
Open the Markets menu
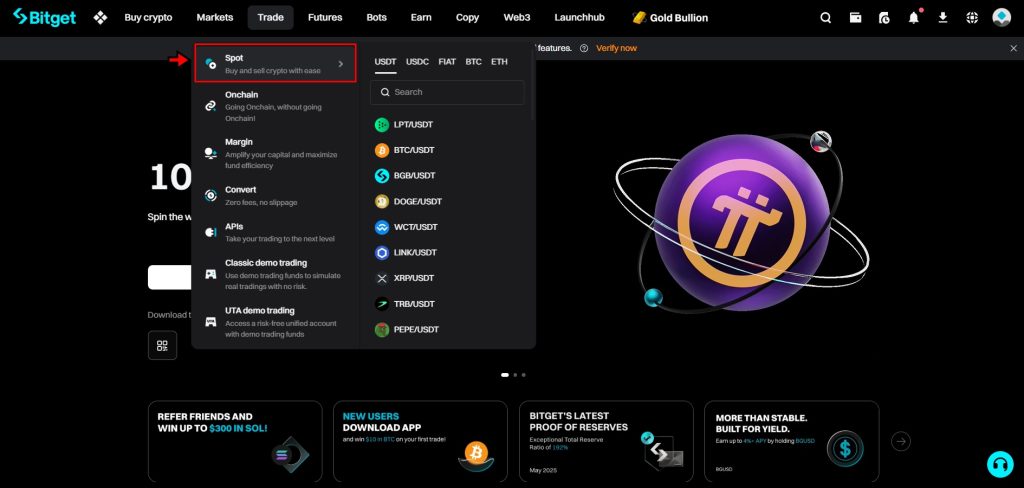(215, 18)
